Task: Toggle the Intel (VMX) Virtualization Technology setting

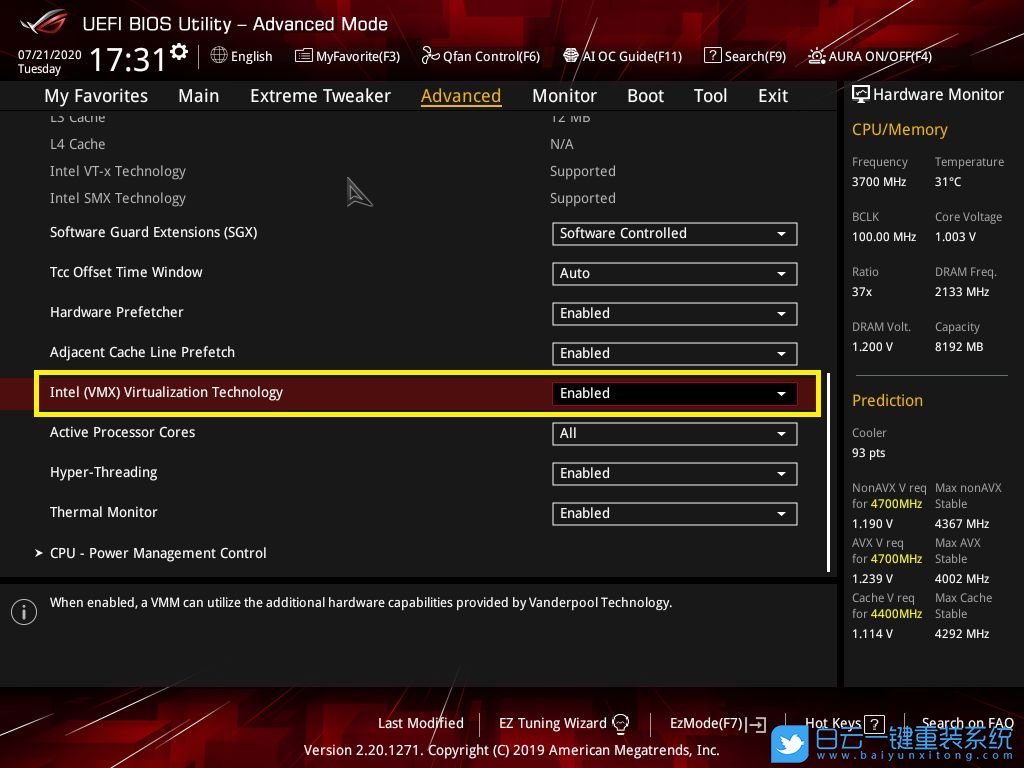Action: [x=674, y=393]
